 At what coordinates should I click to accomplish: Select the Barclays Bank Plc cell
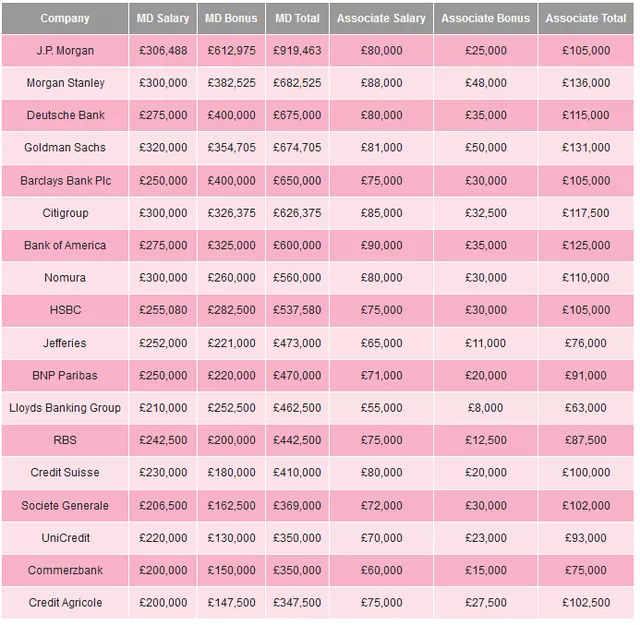(x=65, y=180)
